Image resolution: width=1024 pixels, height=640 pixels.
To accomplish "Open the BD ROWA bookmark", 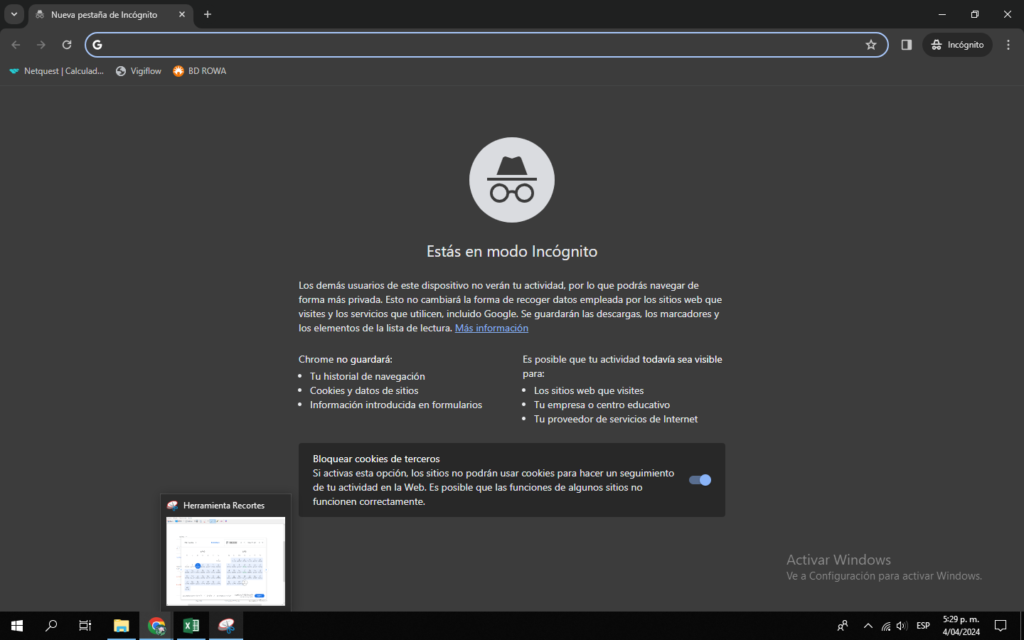I will tap(199, 71).
